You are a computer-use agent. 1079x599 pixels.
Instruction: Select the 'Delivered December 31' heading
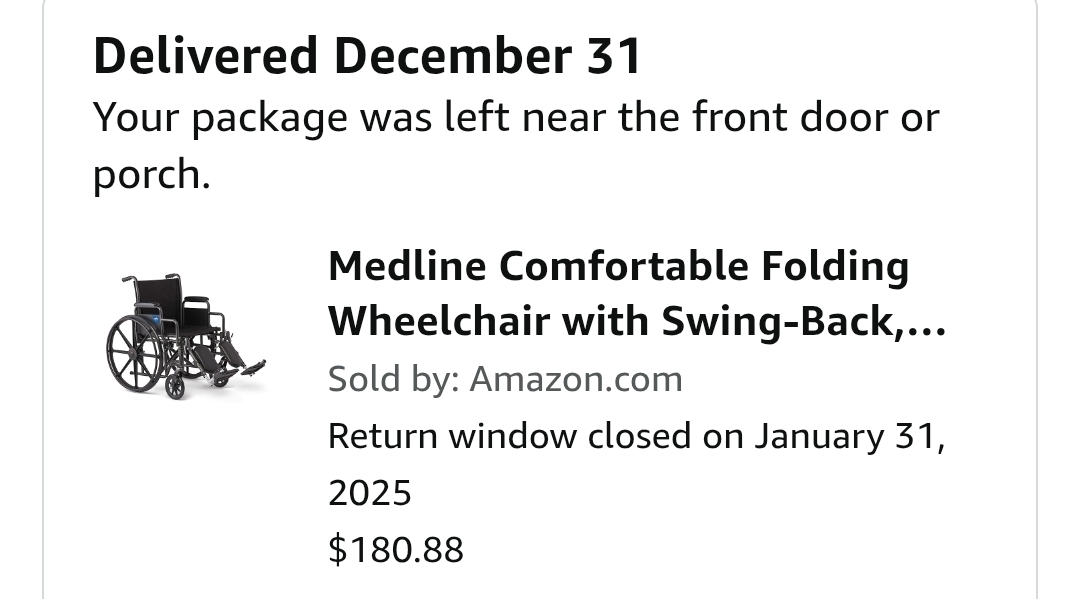(367, 56)
